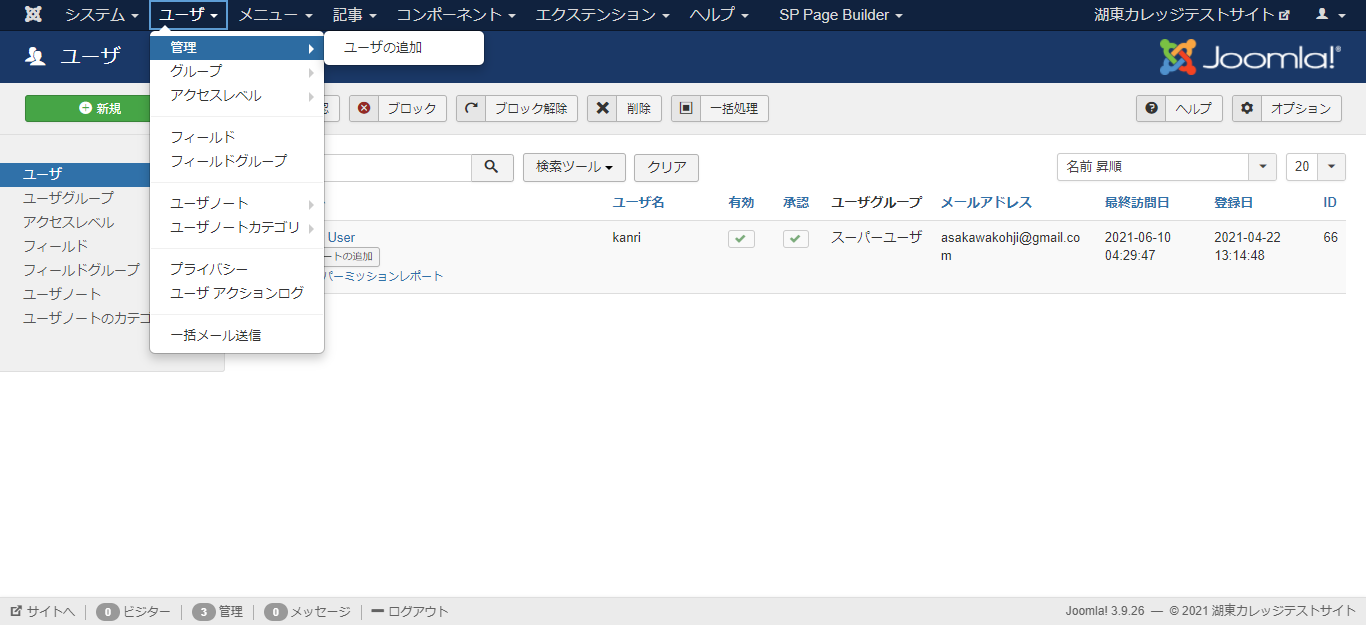Click the クリア button
The width and height of the screenshot is (1366, 625).
coord(666,168)
